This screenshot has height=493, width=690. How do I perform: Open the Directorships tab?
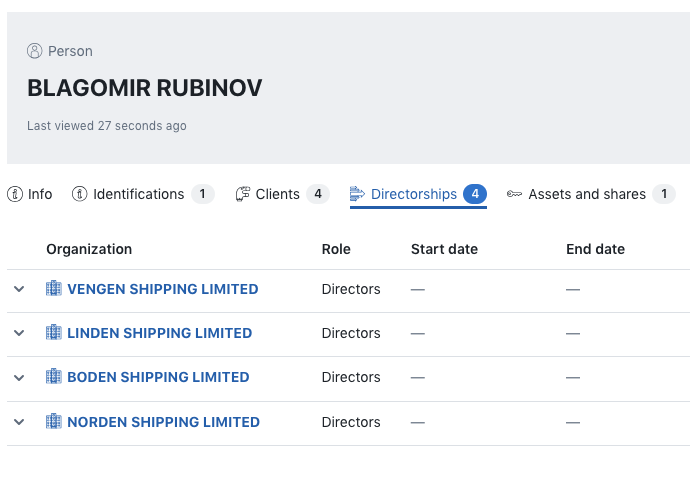(x=413, y=194)
